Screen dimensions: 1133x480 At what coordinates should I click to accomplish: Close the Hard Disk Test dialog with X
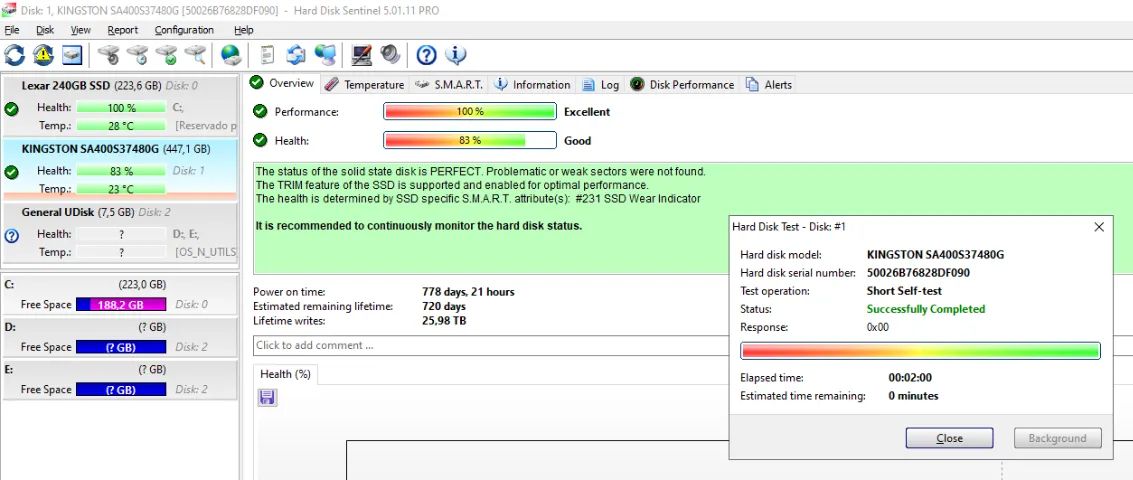click(1099, 227)
